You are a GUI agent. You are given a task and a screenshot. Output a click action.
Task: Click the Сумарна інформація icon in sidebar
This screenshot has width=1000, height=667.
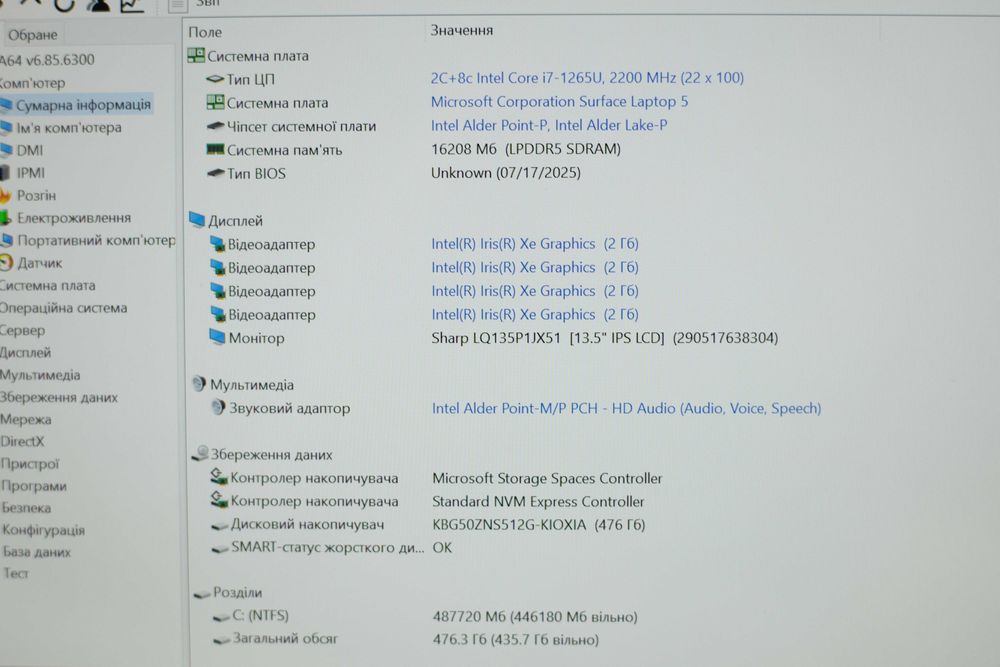click(6, 104)
